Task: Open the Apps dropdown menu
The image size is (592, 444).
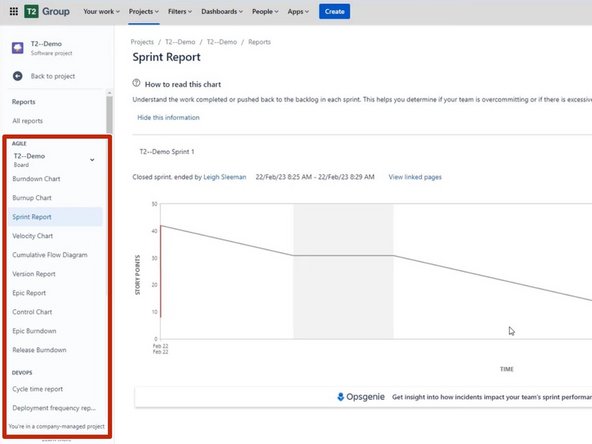Action: [298, 11]
